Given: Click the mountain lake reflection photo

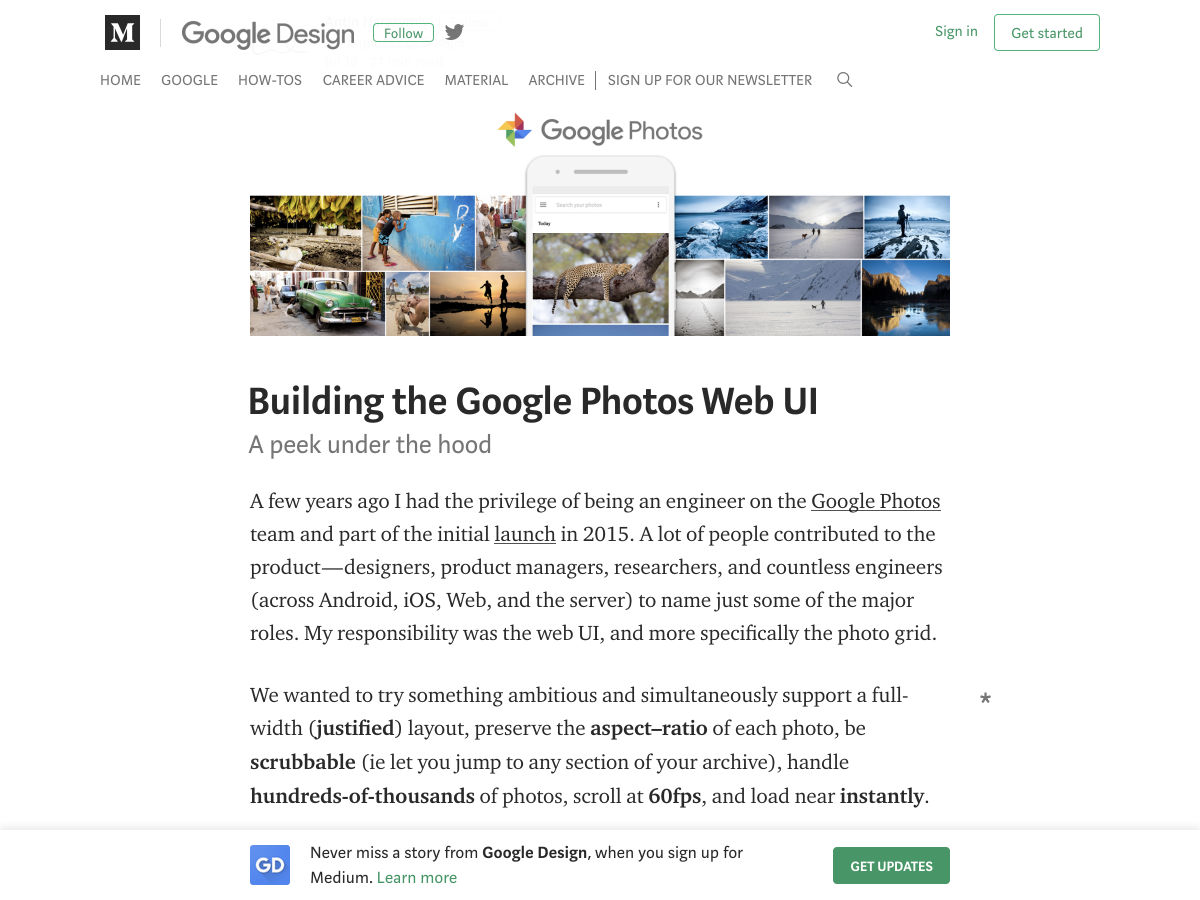Looking at the screenshot, I should coord(906,298).
